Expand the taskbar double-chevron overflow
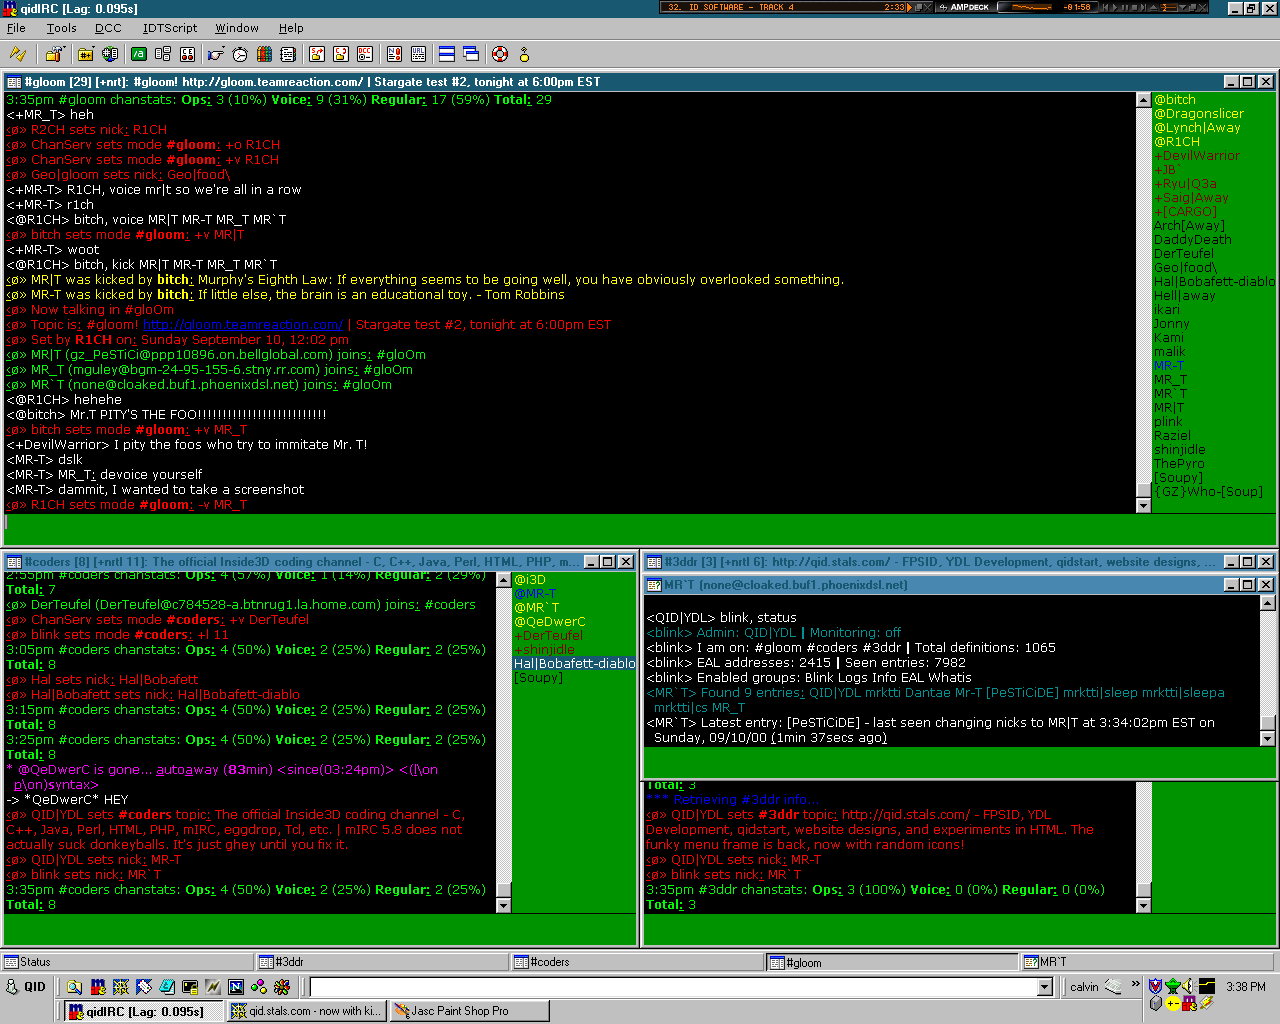 click(x=1136, y=984)
